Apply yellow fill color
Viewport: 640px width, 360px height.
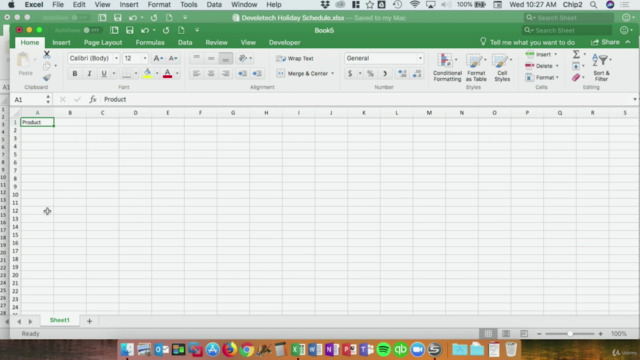tap(147, 73)
